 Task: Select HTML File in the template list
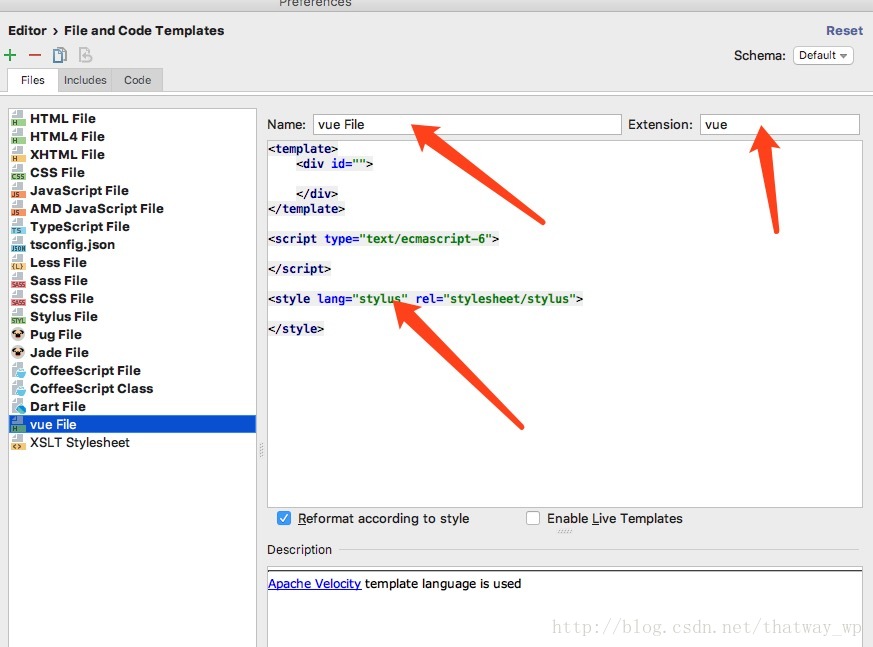point(133,119)
